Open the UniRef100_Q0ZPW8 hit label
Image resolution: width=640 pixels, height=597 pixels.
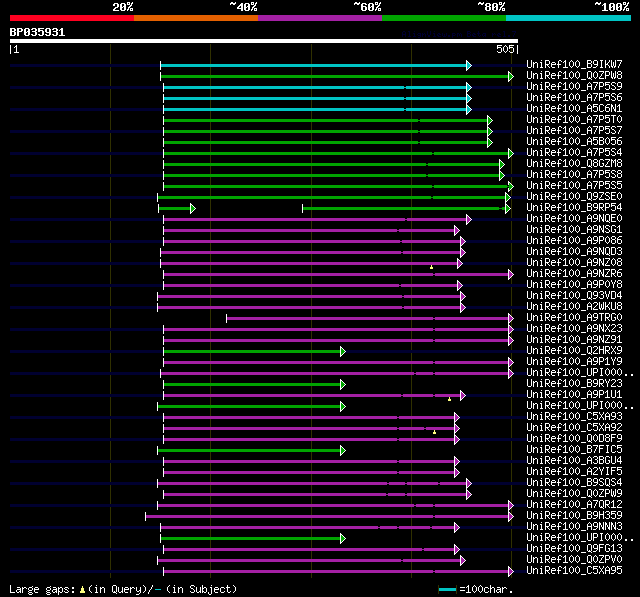tap(574, 75)
